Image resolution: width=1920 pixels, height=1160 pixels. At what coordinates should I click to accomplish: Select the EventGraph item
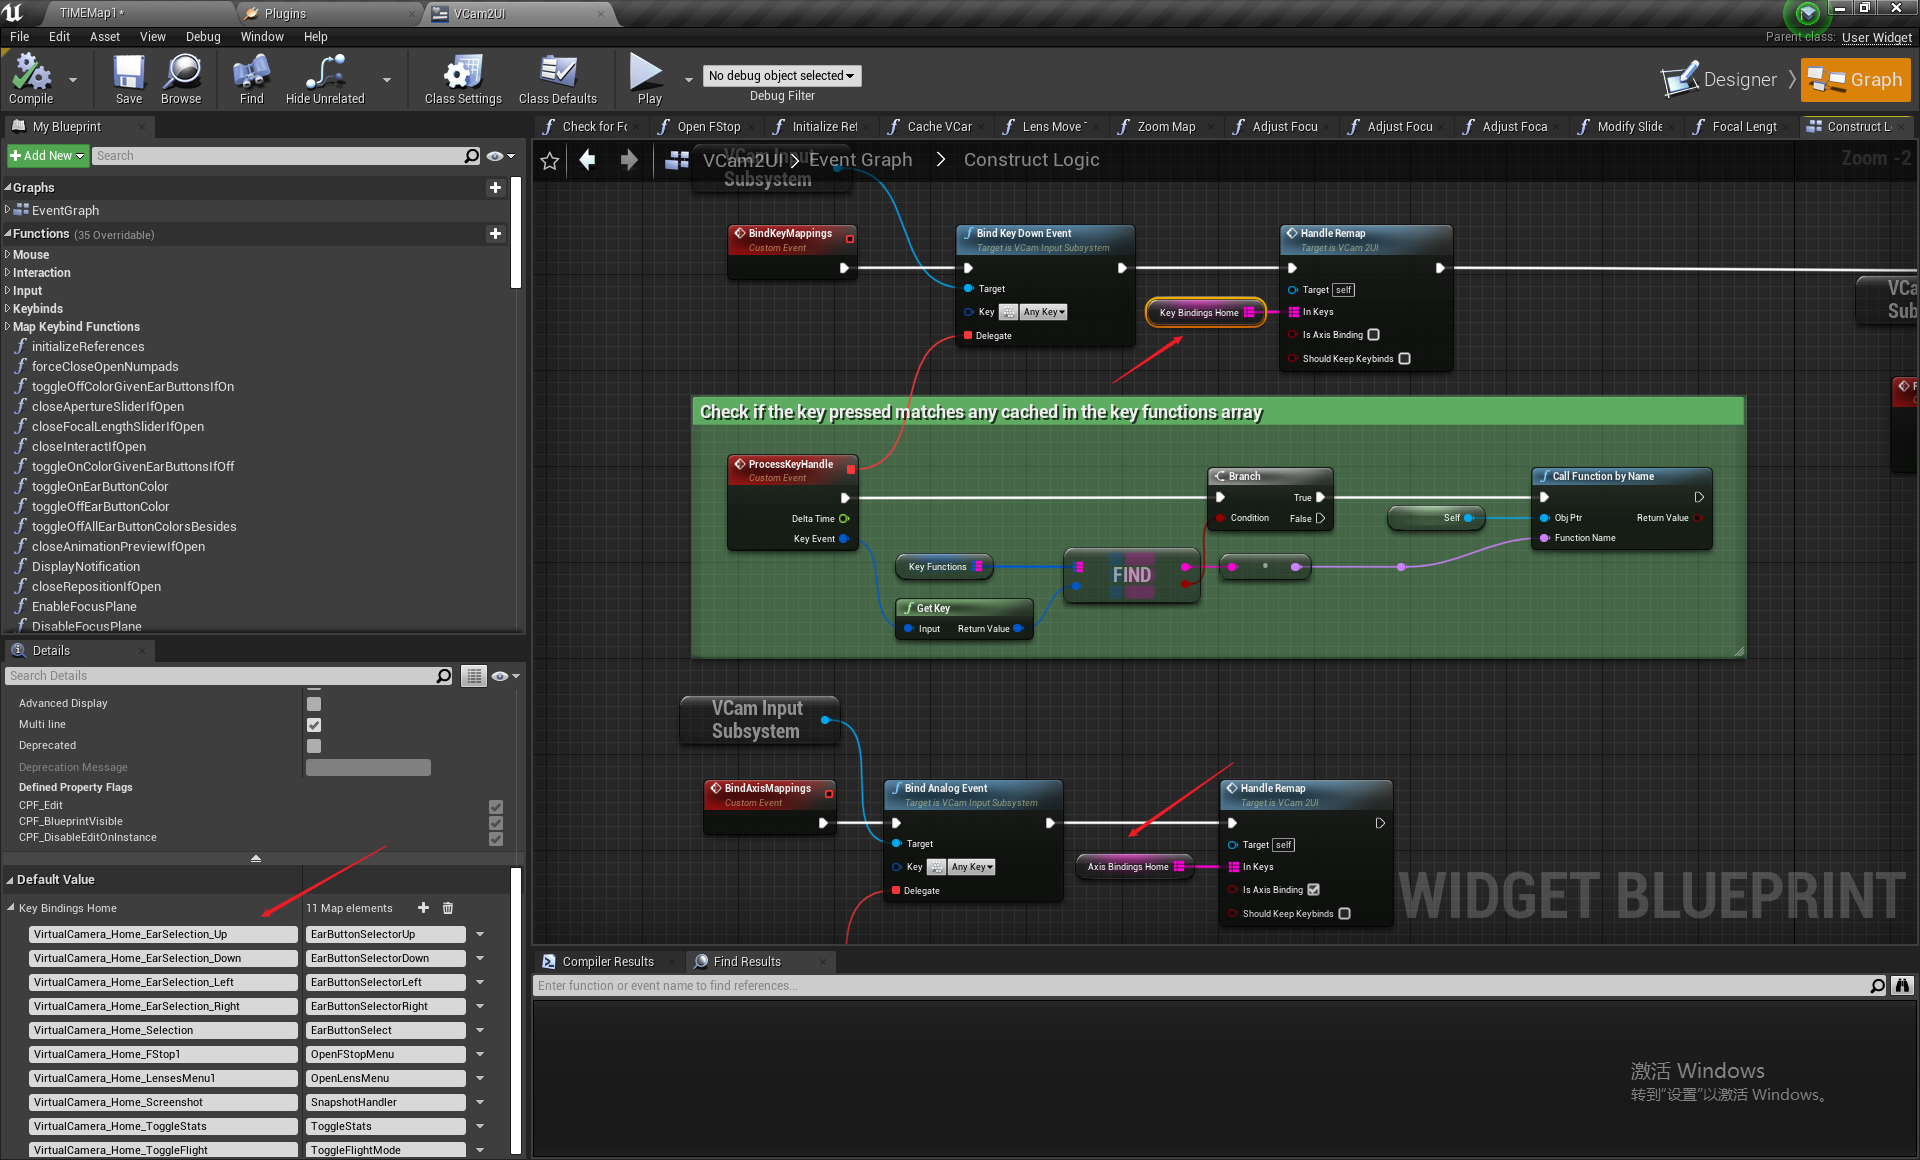[65, 211]
